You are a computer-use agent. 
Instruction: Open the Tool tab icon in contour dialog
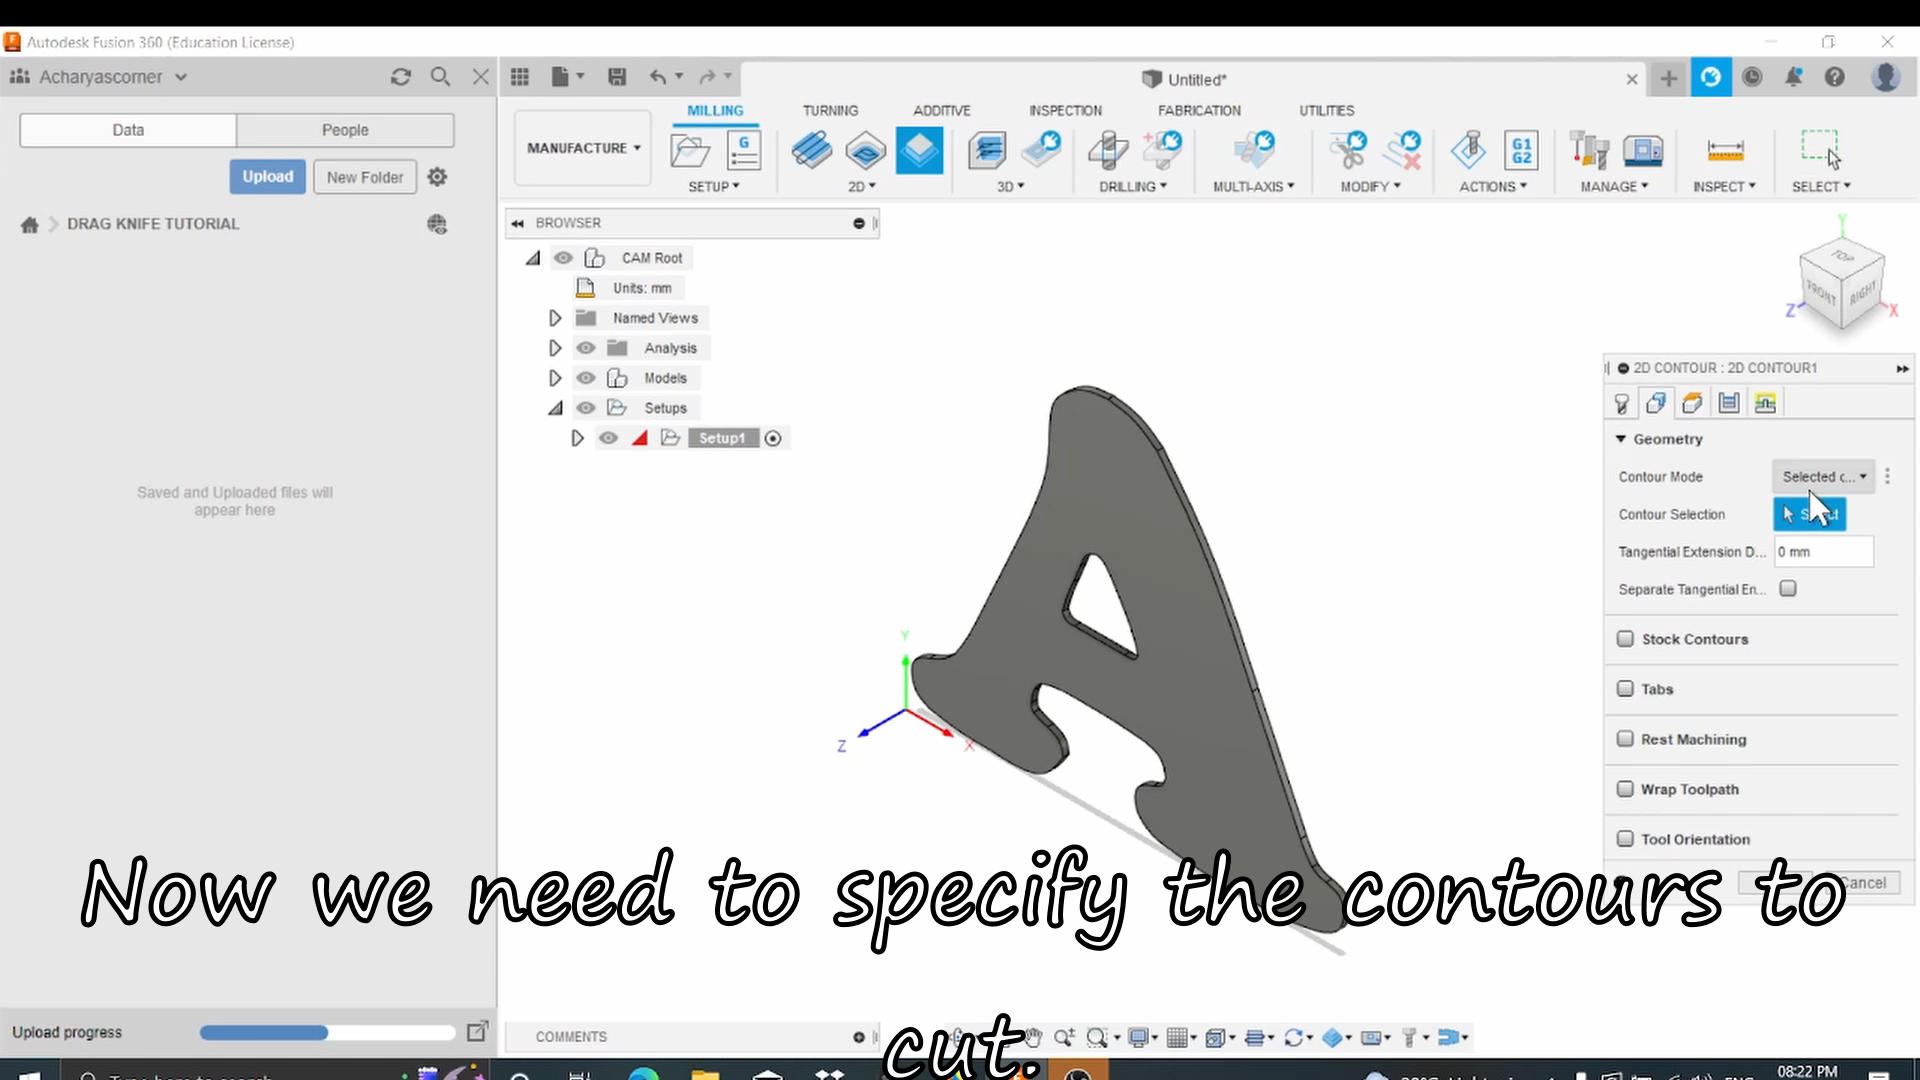point(1622,404)
